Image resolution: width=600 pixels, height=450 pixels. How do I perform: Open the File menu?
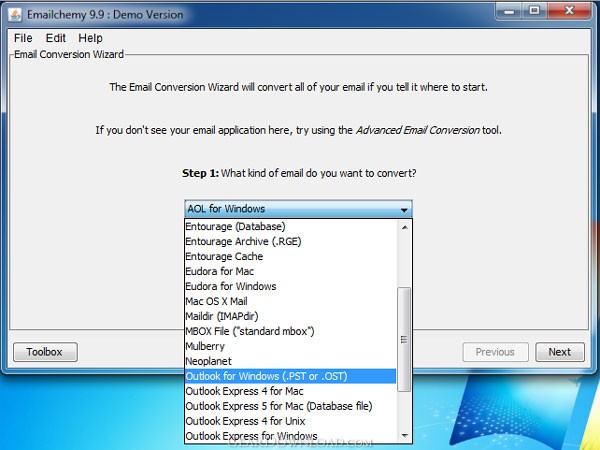23,38
